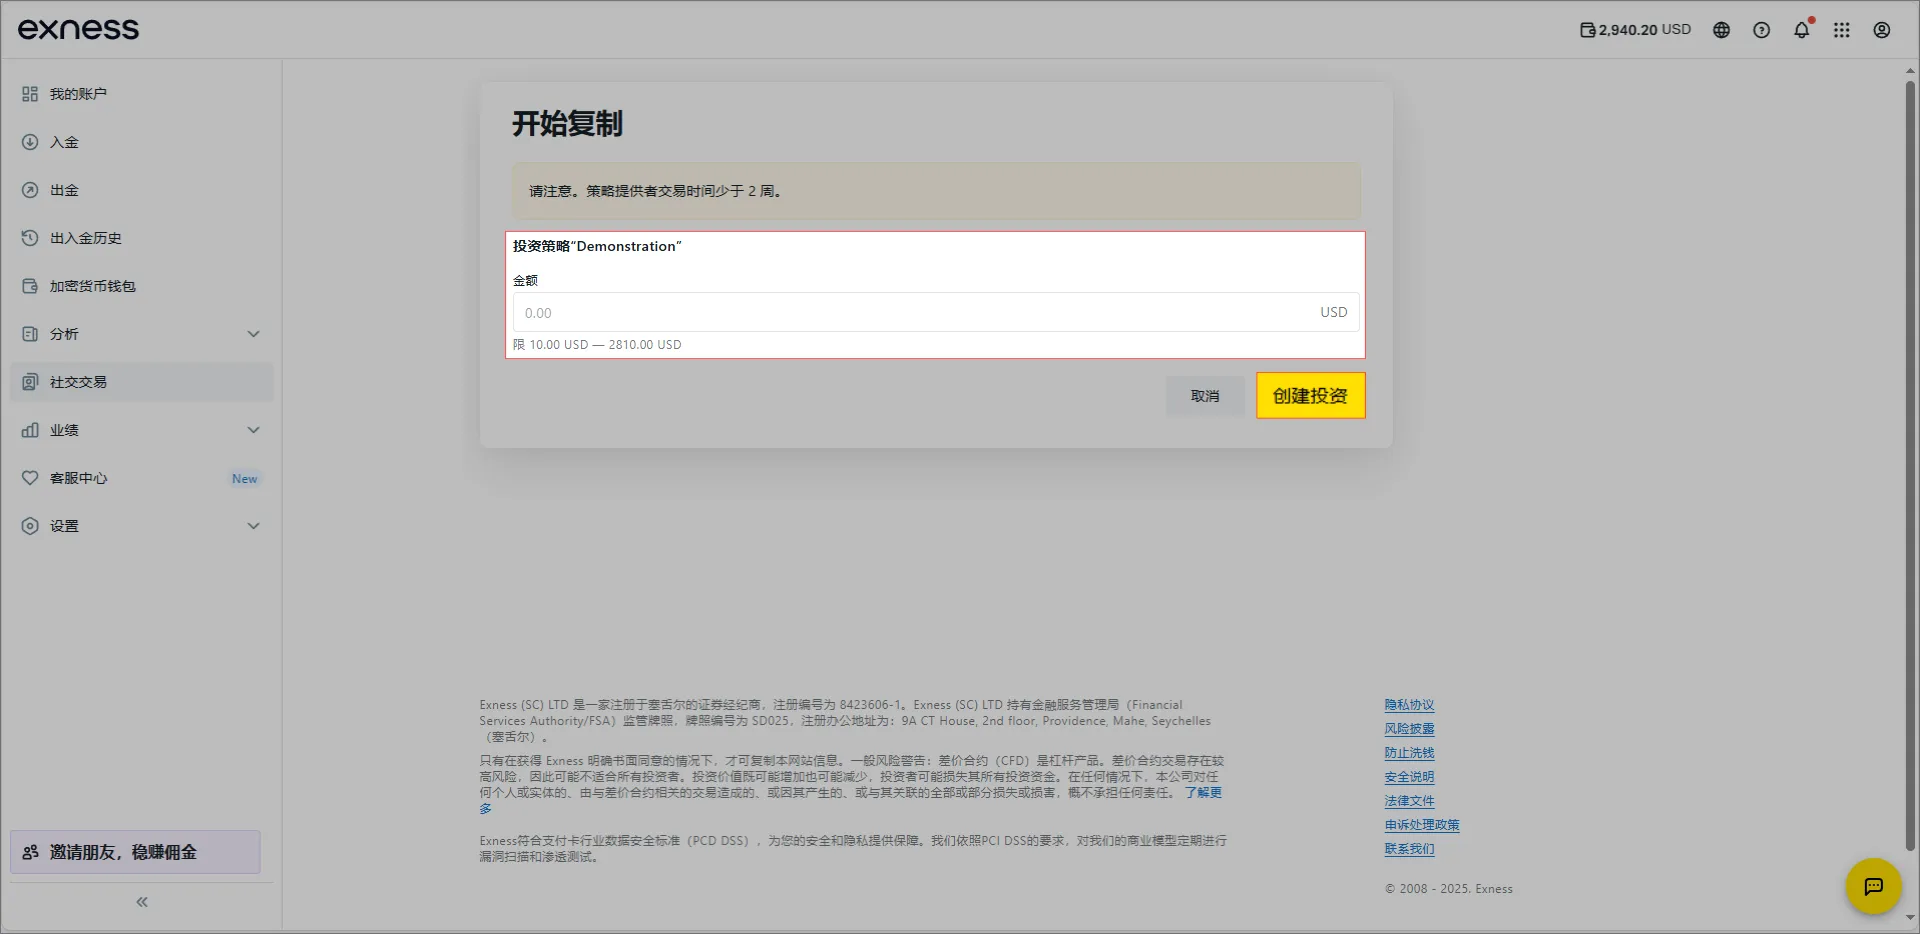
Task: Click the 请注意 warning notice text
Action: [x=655, y=191]
